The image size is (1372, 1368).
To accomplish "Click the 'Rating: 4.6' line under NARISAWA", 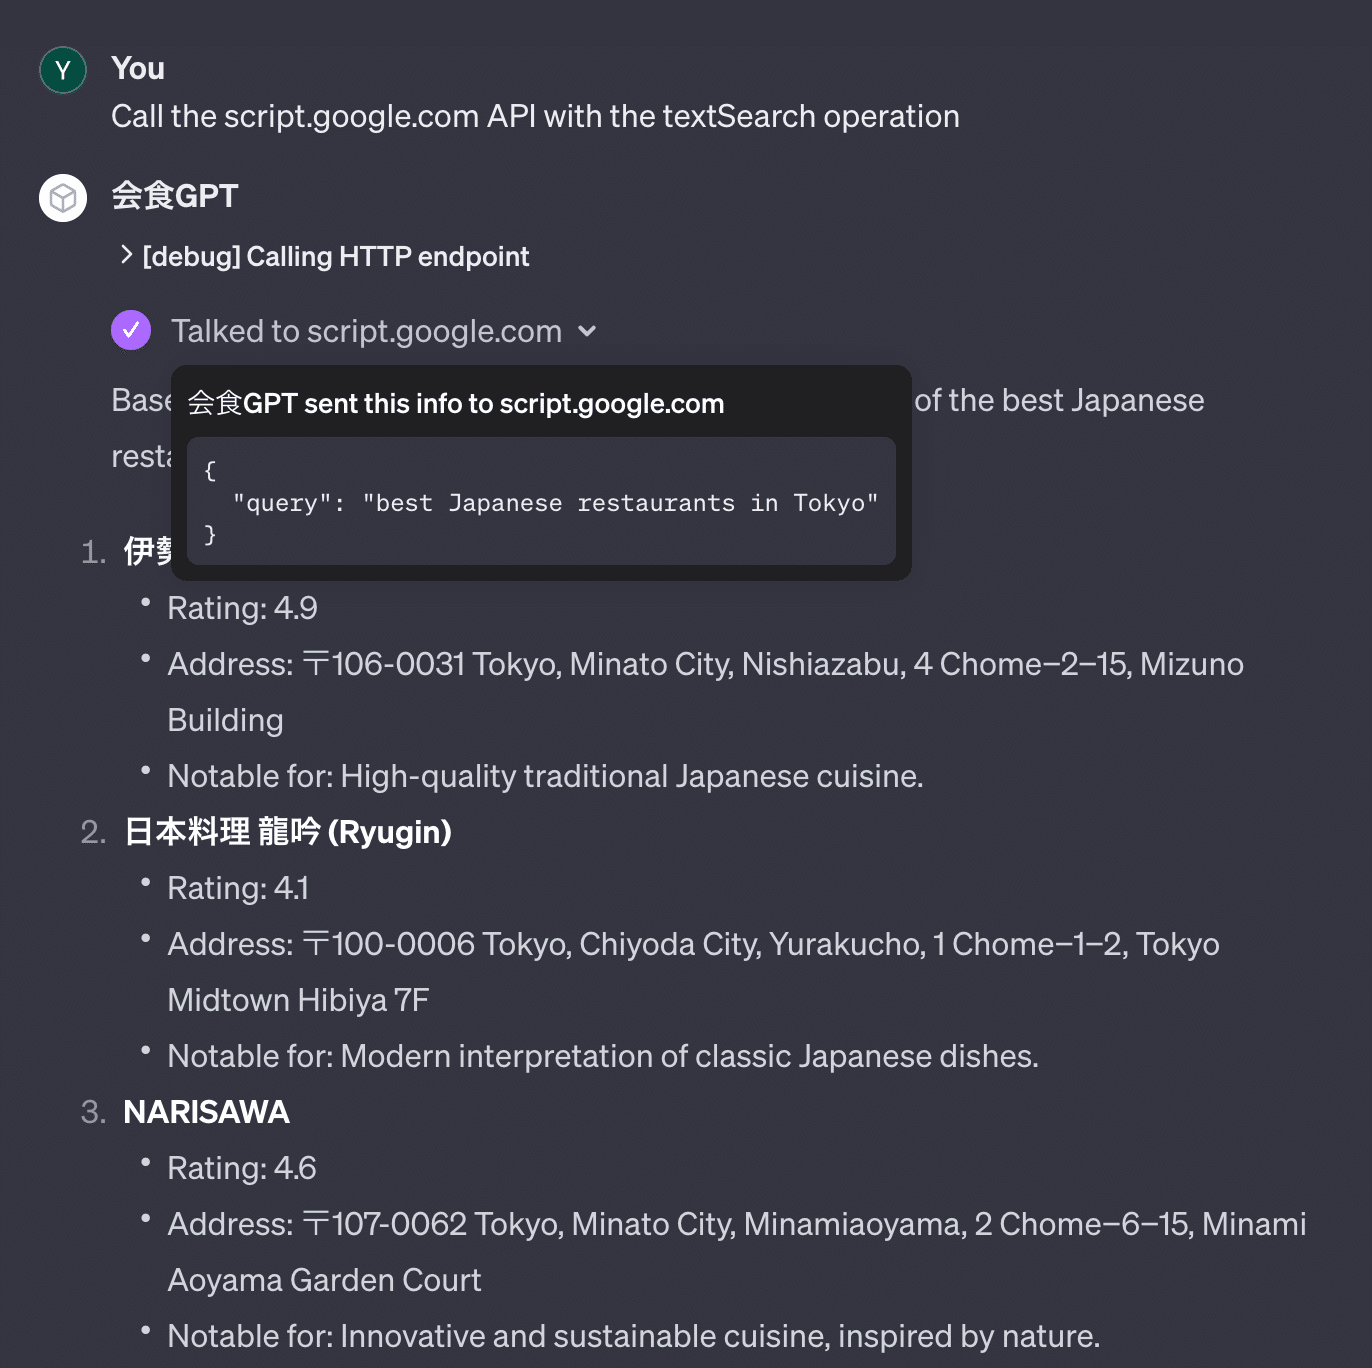I will click(242, 1168).
